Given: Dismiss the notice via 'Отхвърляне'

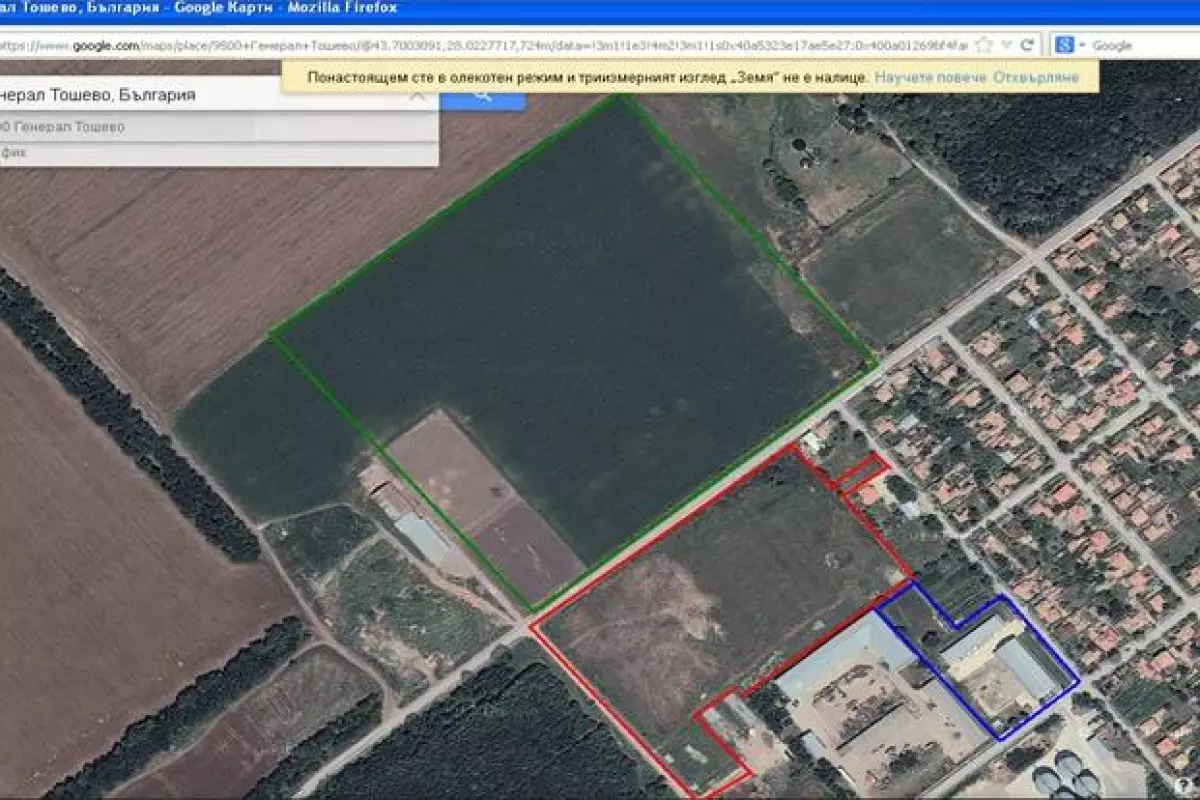Looking at the screenshot, I should click(1036, 77).
